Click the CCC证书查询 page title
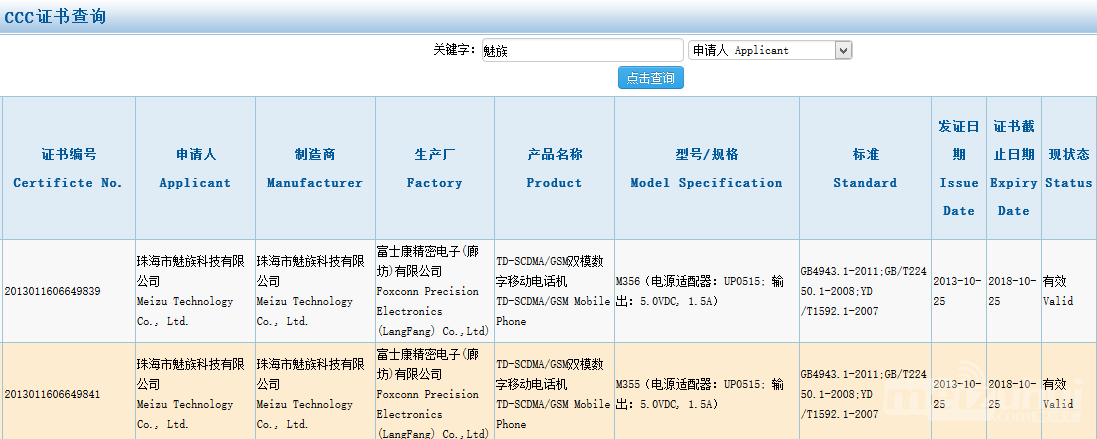The height and width of the screenshot is (439, 1097). pos(55,17)
